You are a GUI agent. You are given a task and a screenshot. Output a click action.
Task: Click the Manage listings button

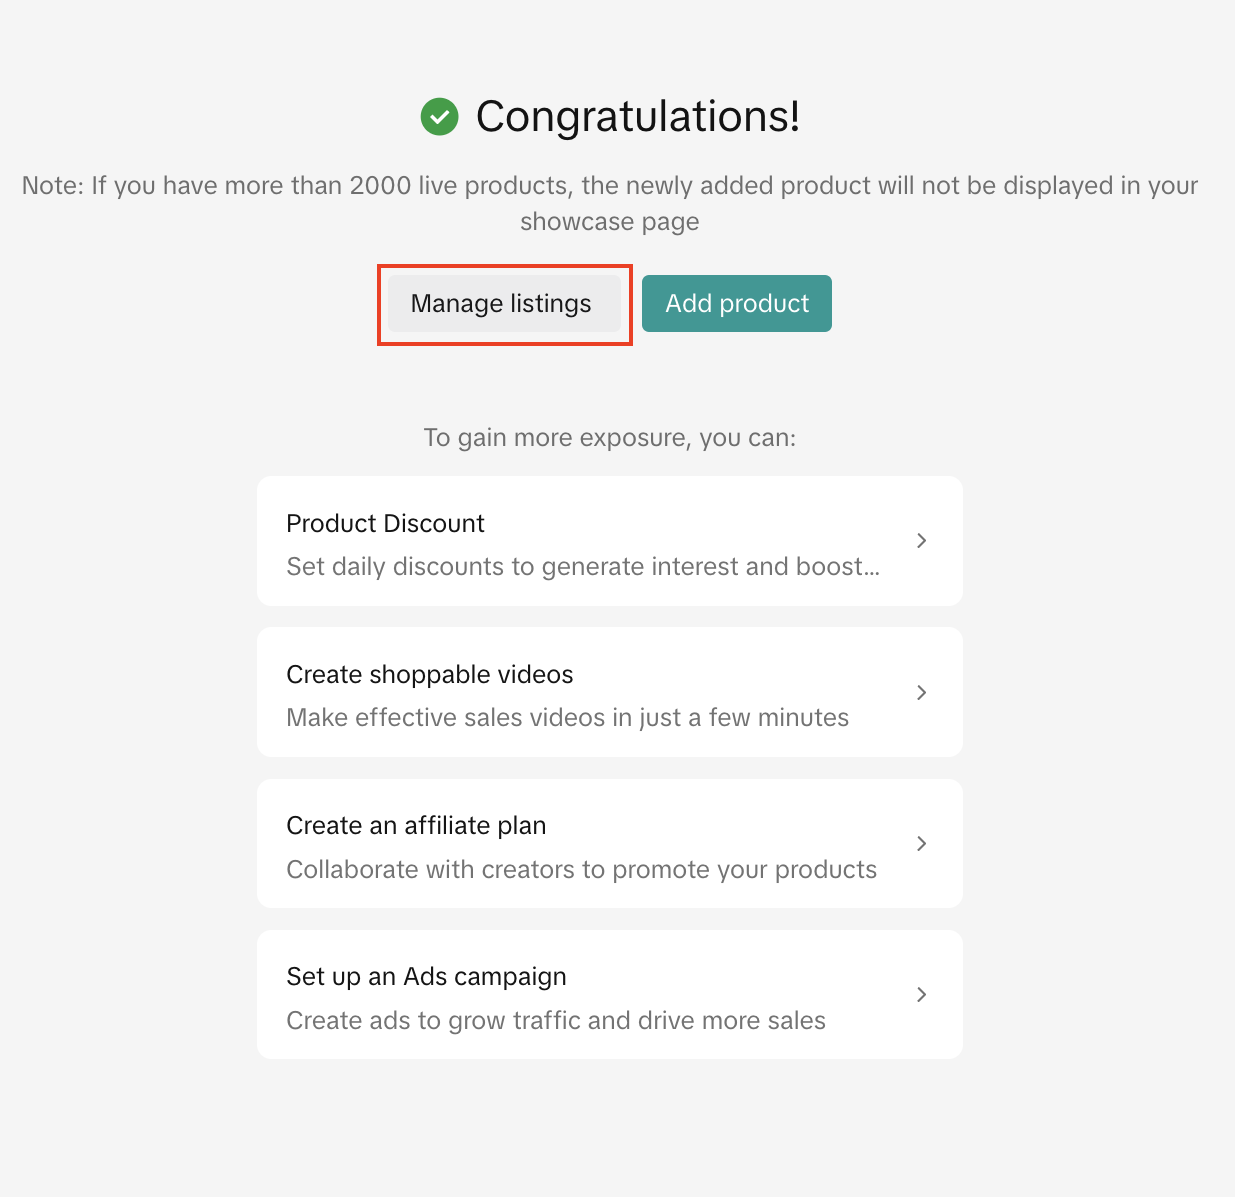pos(502,304)
